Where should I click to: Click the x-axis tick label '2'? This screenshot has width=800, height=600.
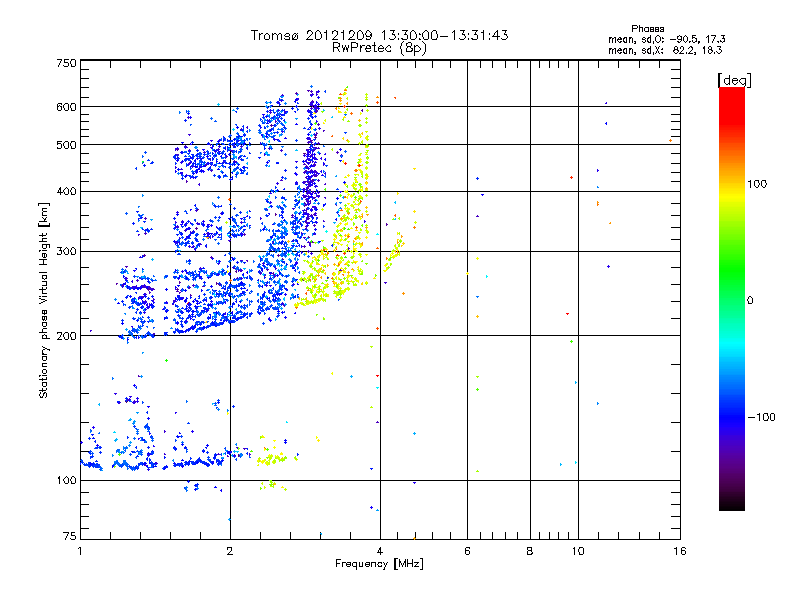pyautogui.click(x=230, y=551)
